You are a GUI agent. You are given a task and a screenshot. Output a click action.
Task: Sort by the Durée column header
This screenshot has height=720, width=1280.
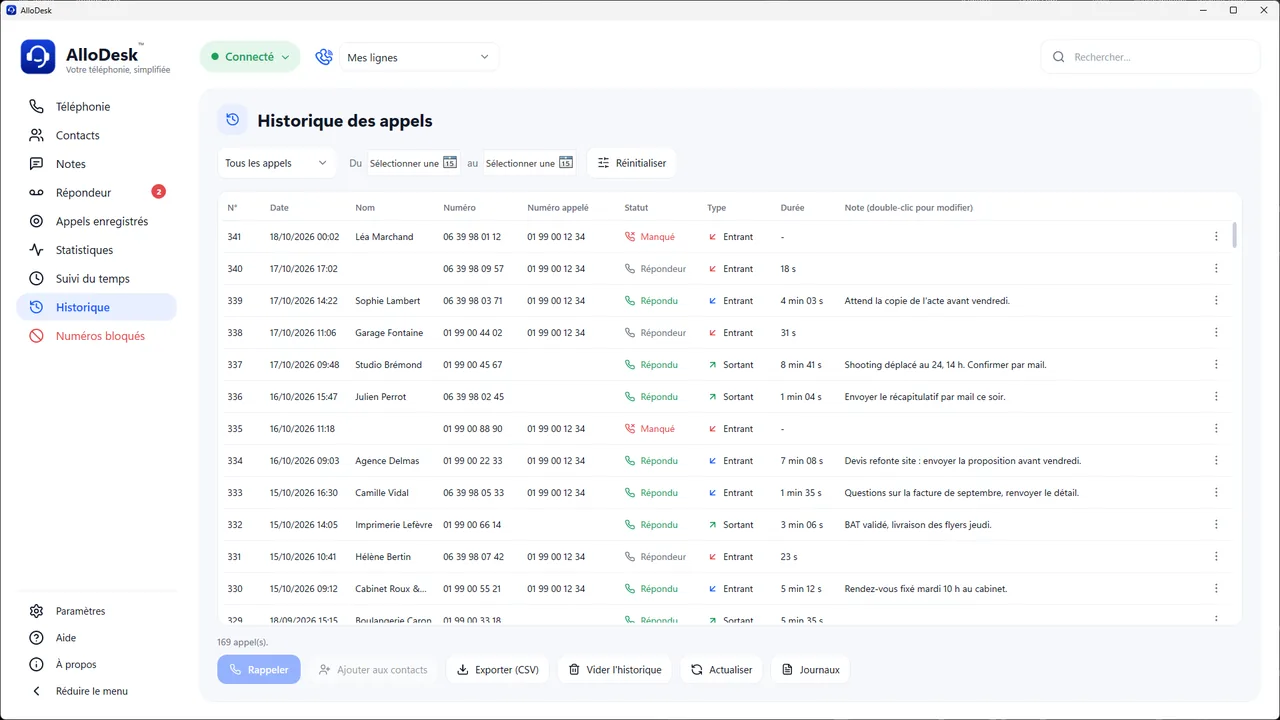pyautogui.click(x=792, y=208)
